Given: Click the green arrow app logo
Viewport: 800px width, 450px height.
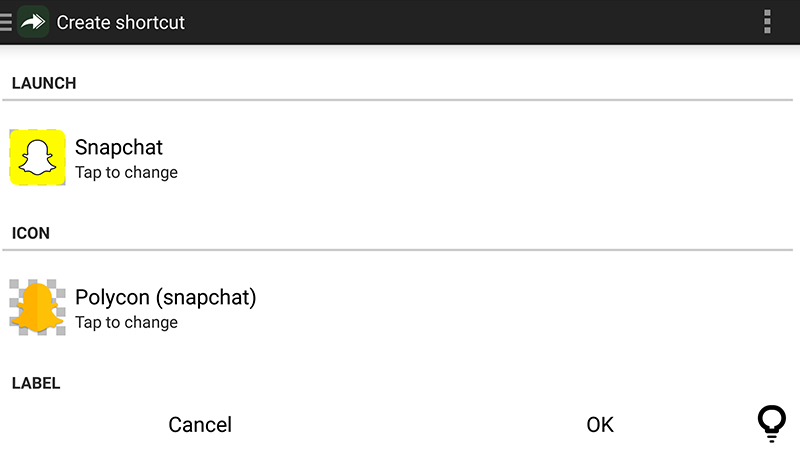Looking at the screenshot, I should click(x=33, y=22).
